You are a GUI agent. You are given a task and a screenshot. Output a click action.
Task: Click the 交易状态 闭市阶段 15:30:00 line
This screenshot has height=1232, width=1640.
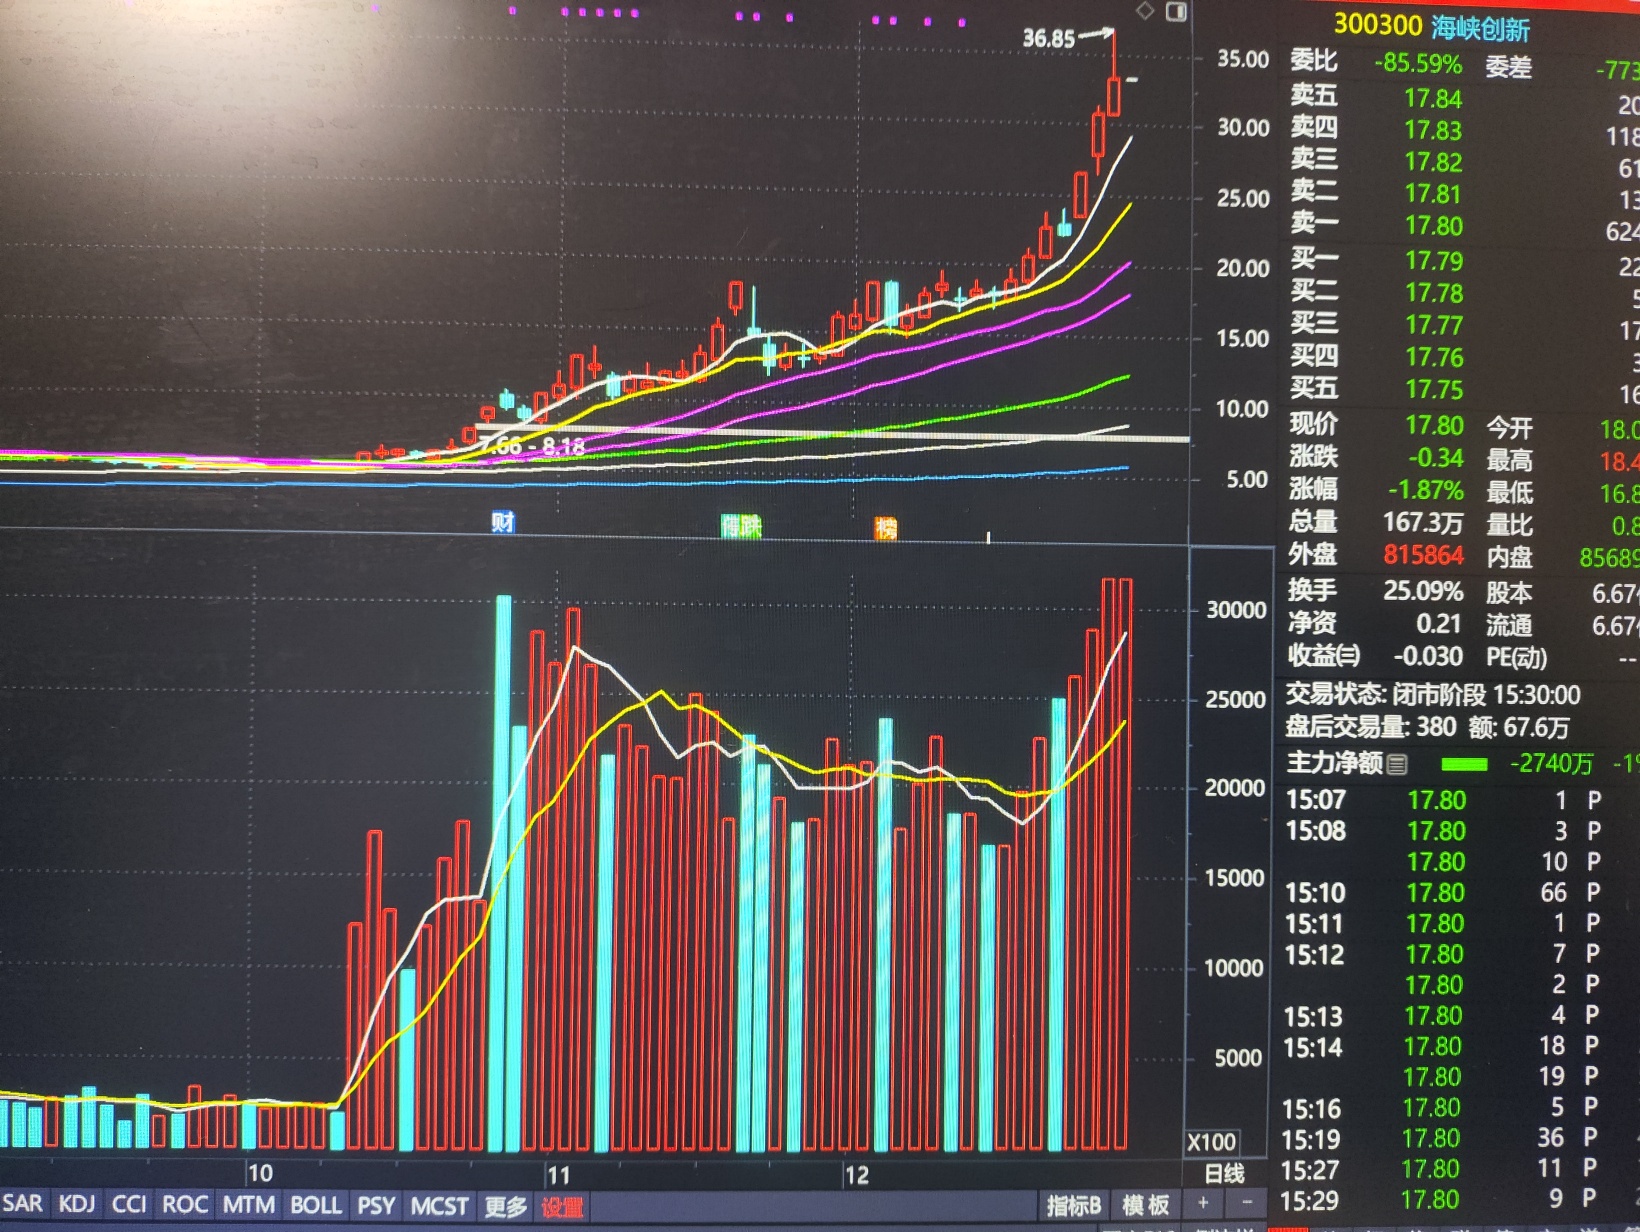pyautogui.click(x=1432, y=695)
